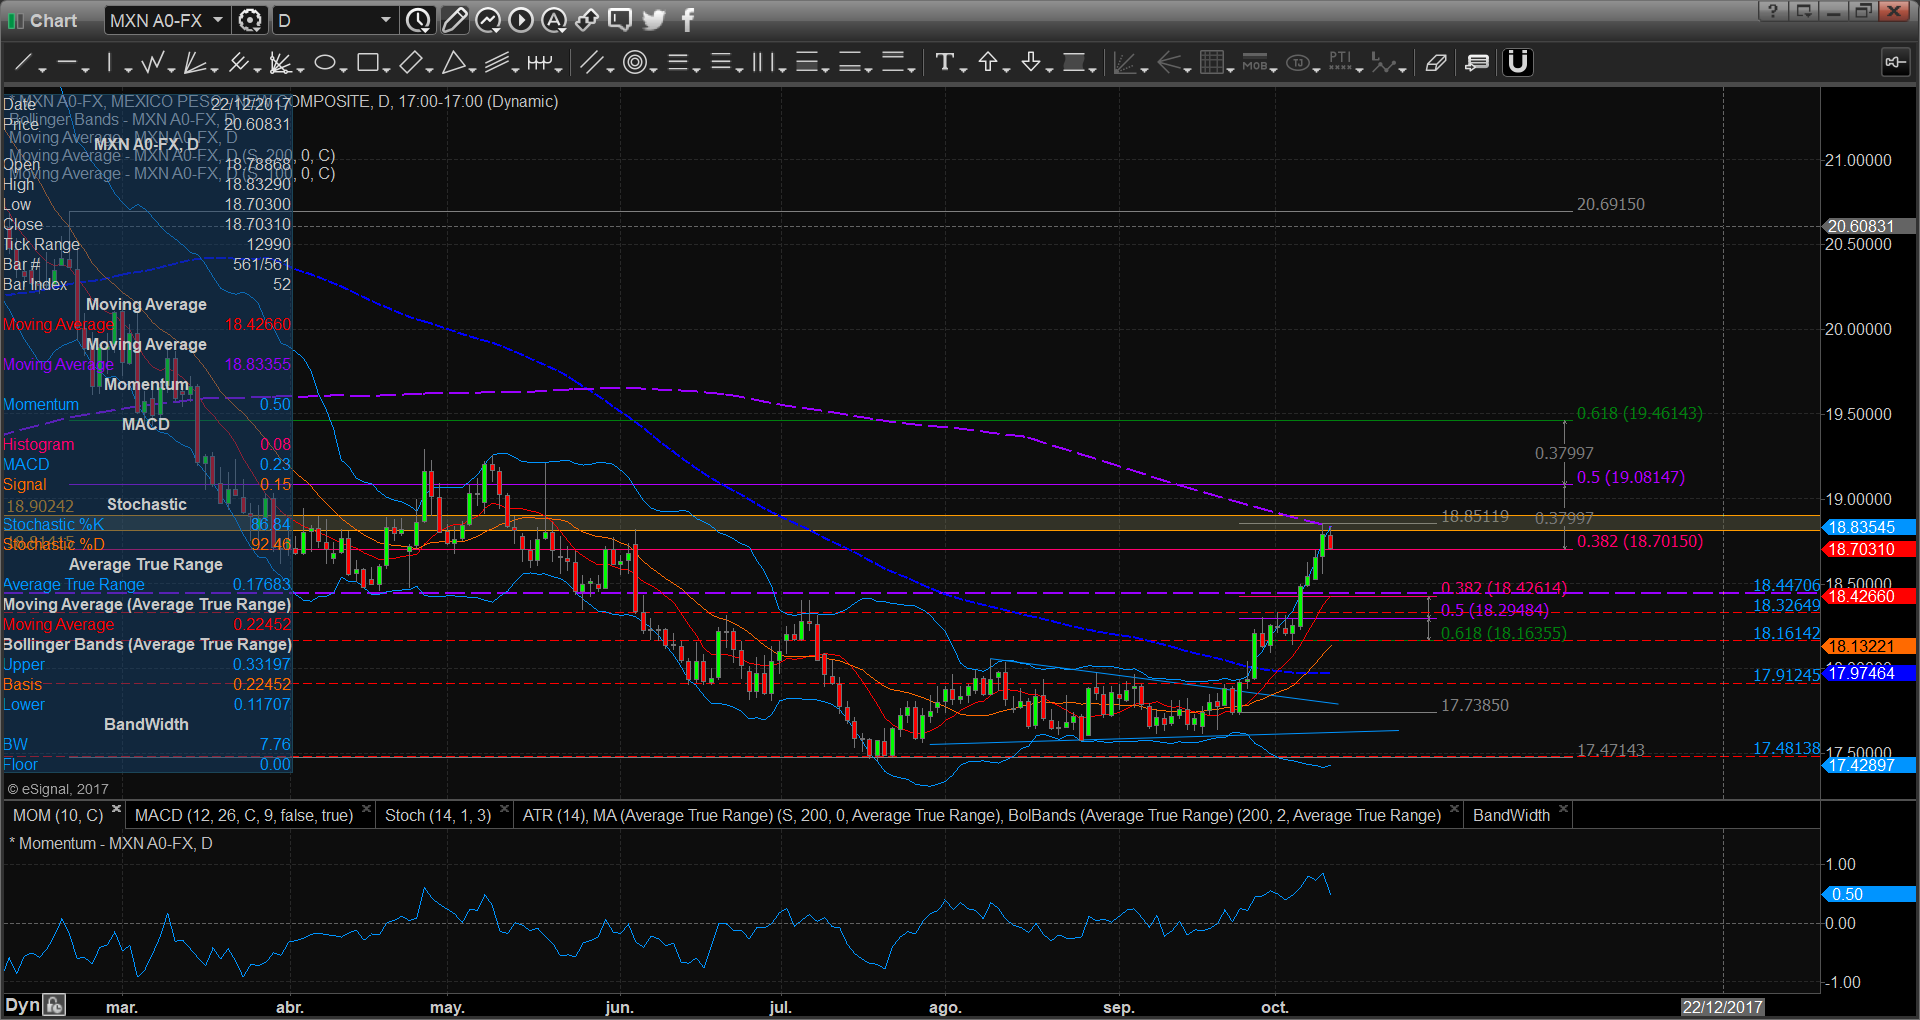Open the studies chart icon
The width and height of the screenshot is (1920, 1020).
487,20
